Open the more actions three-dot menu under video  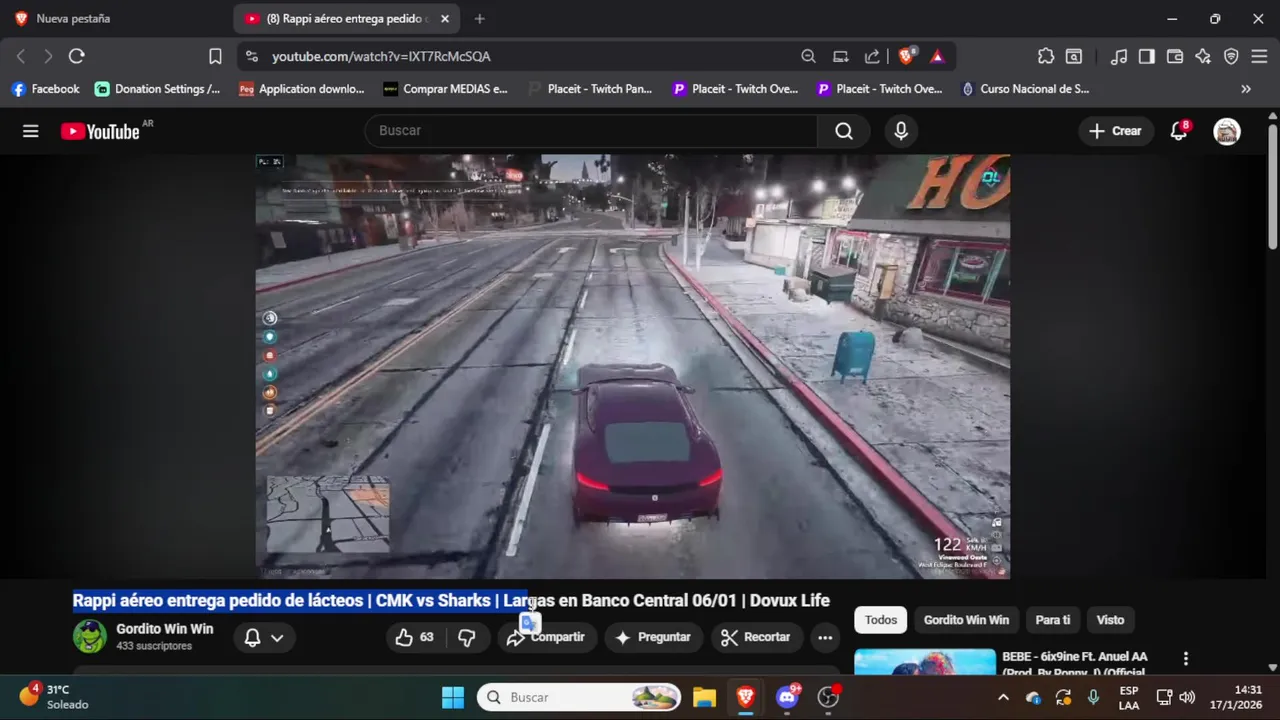(x=825, y=637)
